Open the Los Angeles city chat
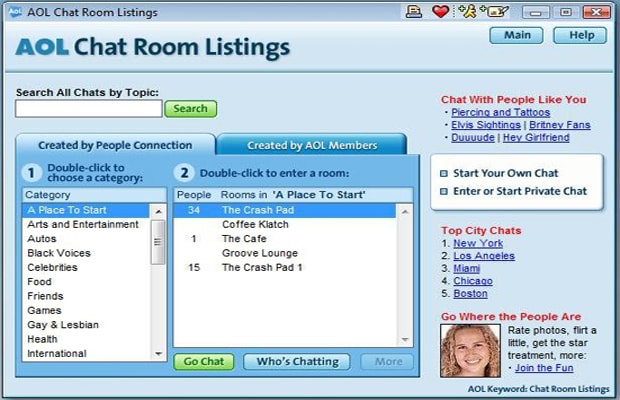620x400 pixels. [484, 256]
